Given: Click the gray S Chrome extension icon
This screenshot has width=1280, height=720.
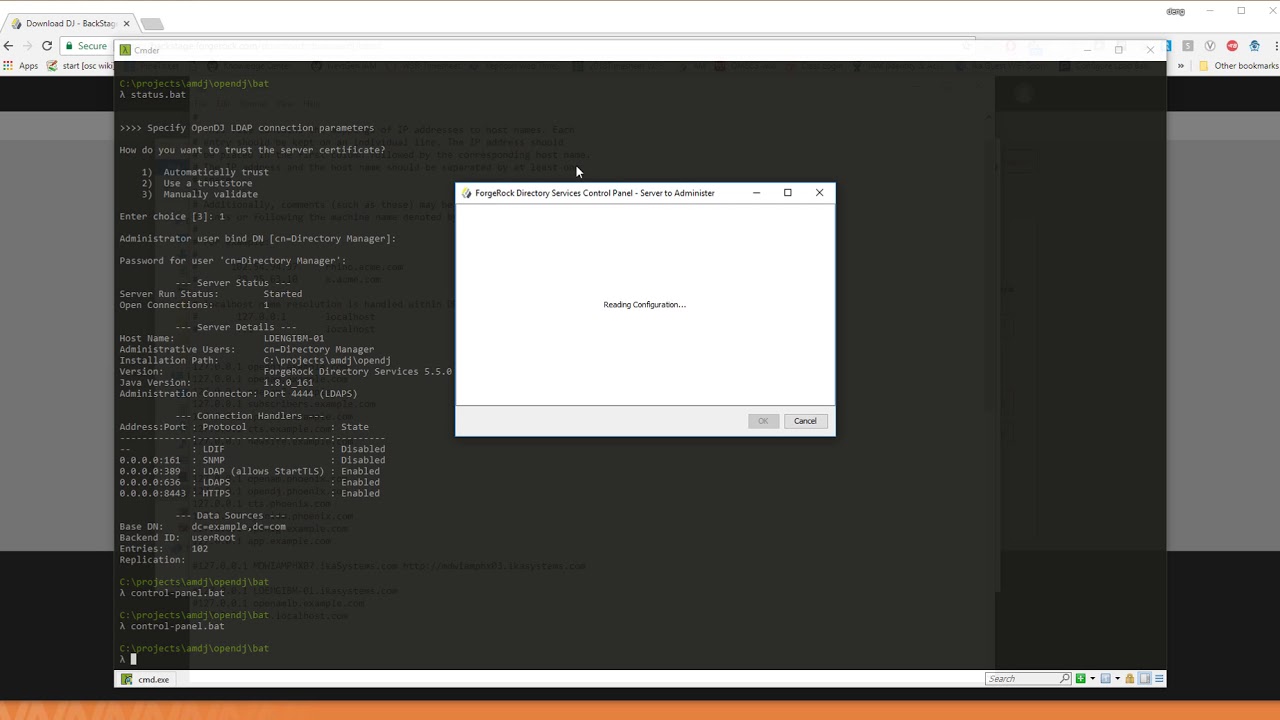Looking at the screenshot, I should pyautogui.click(x=1188, y=46).
